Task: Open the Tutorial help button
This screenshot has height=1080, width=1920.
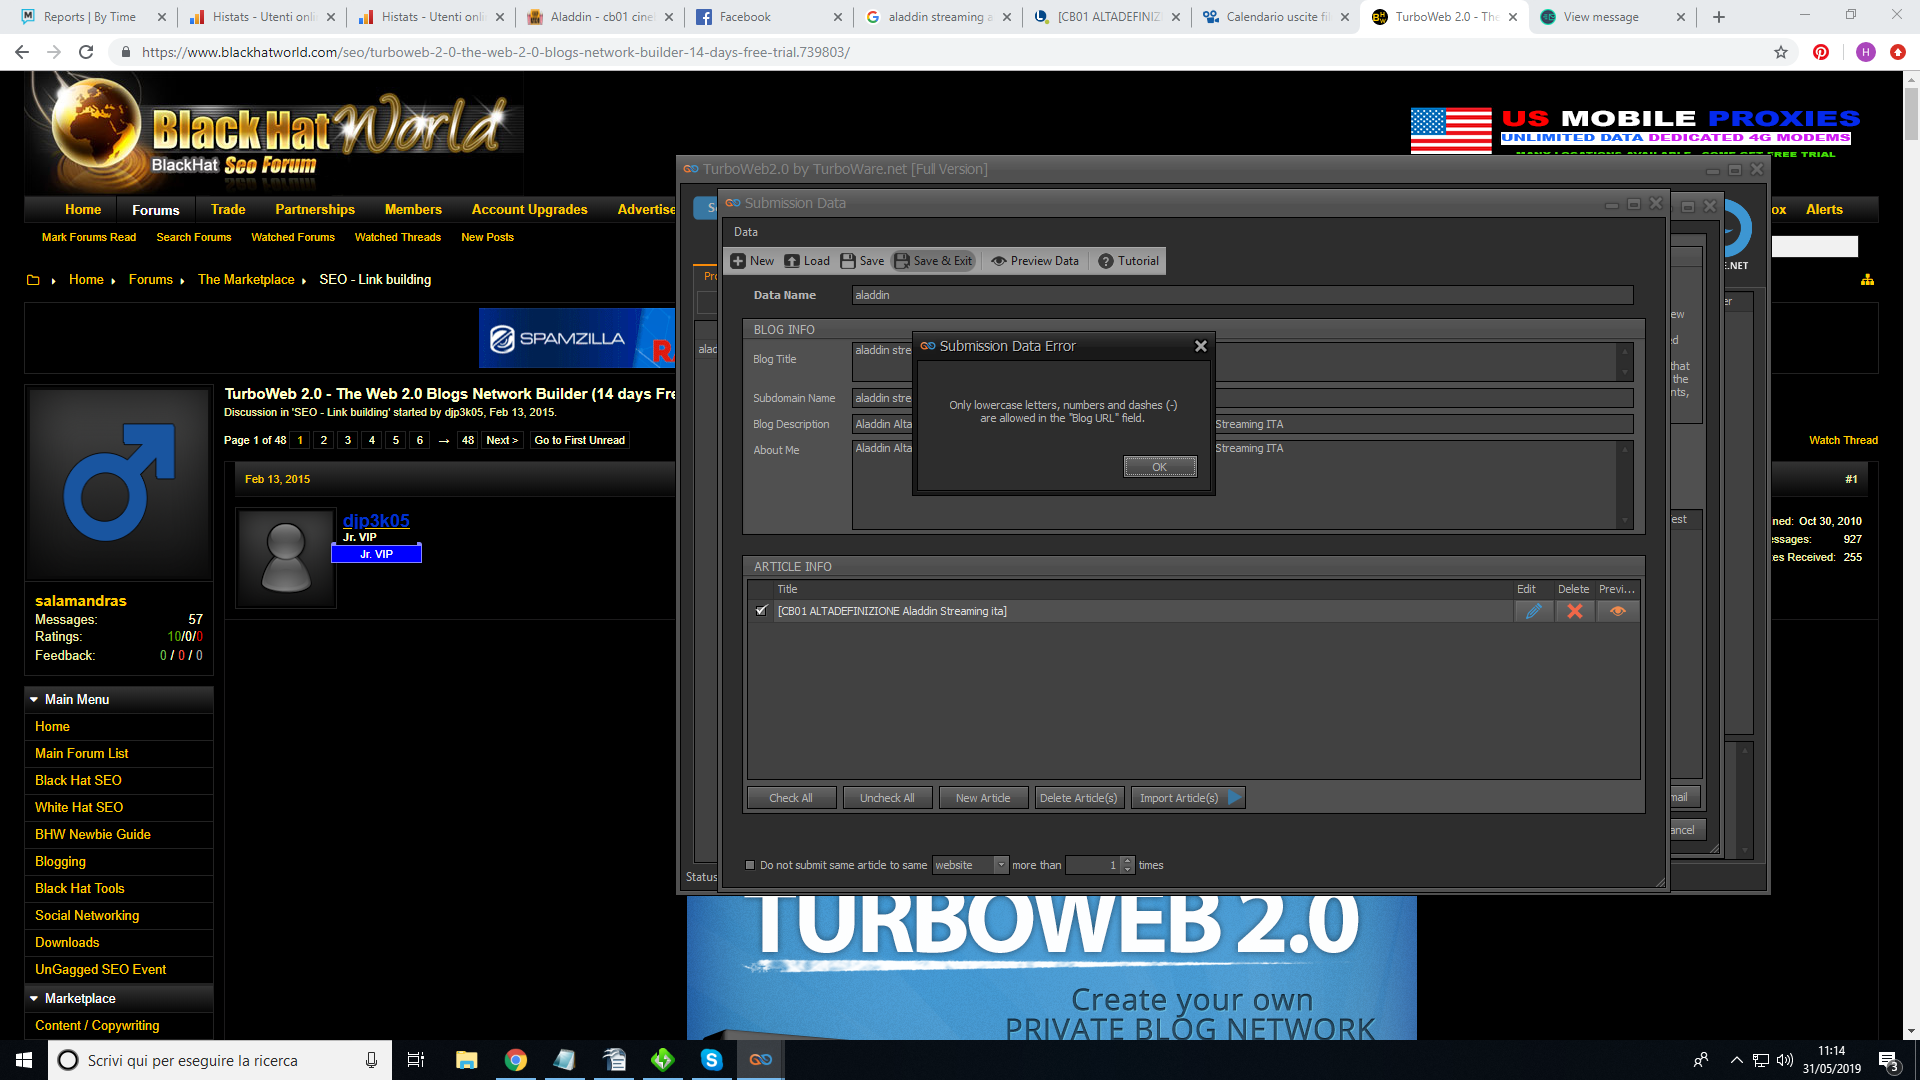Action: pyautogui.click(x=1129, y=261)
